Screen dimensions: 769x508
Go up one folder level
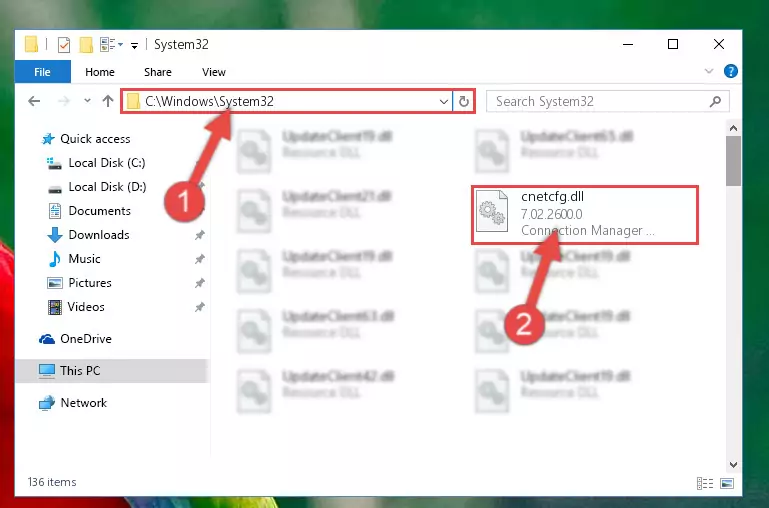(x=108, y=101)
